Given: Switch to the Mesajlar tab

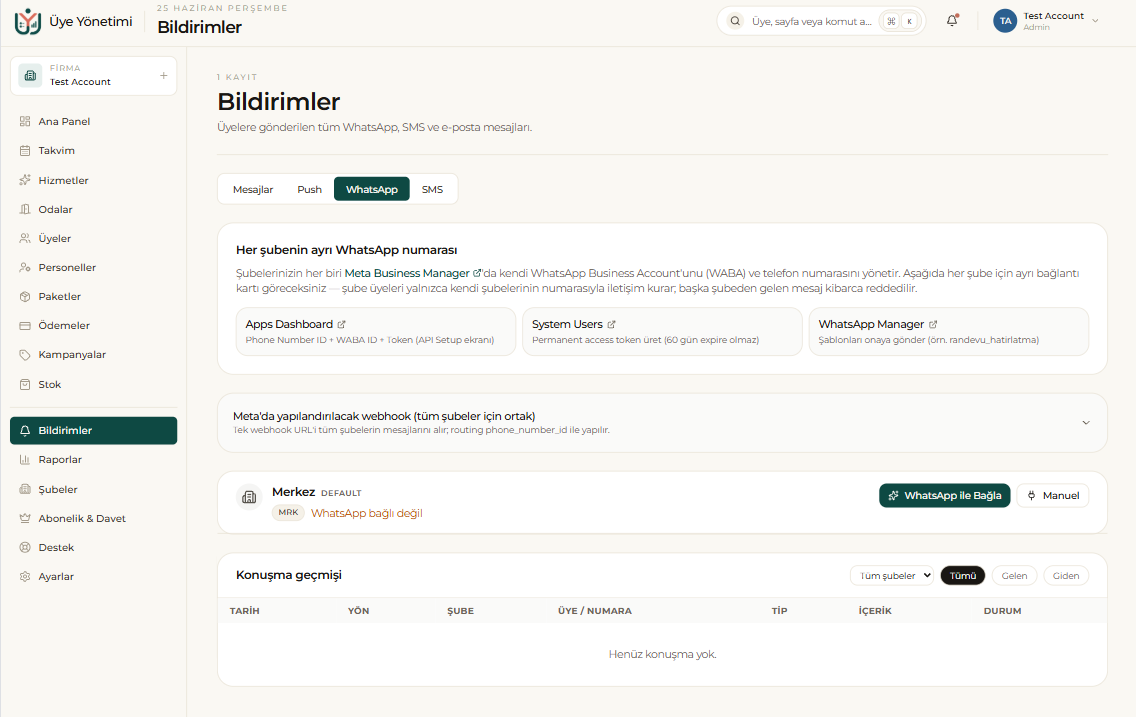Looking at the screenshot, I should 253,189.
